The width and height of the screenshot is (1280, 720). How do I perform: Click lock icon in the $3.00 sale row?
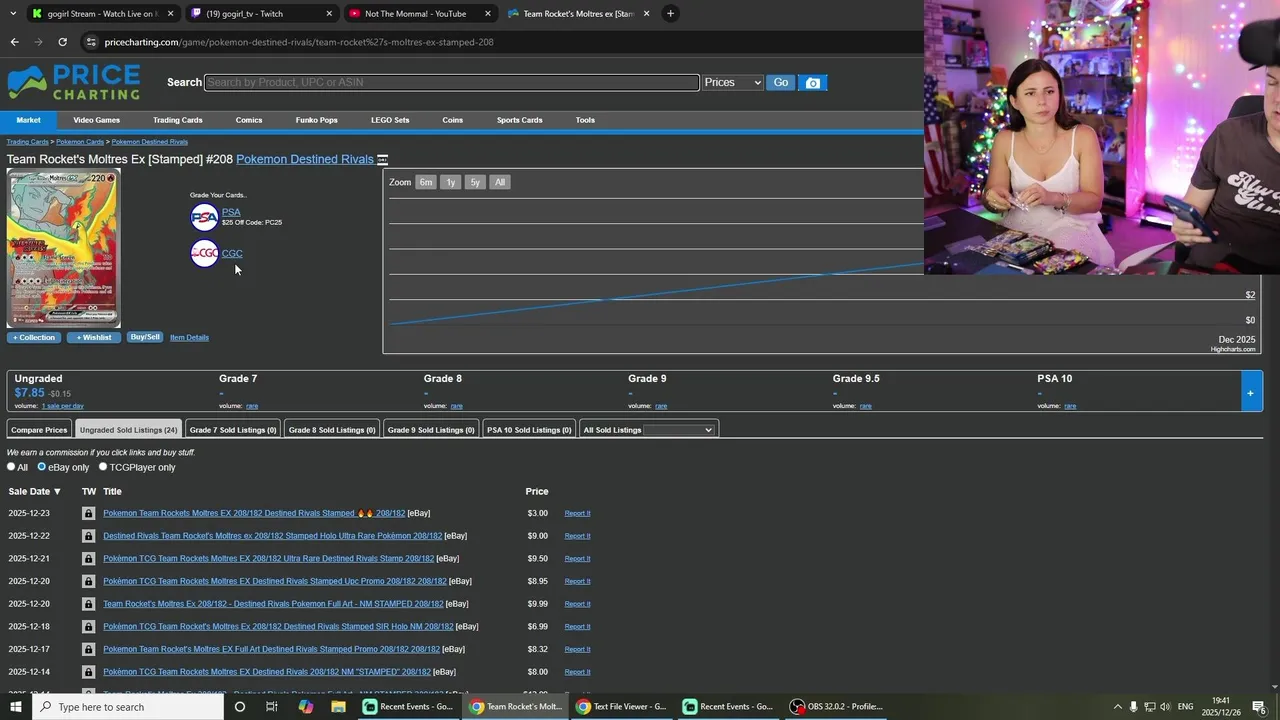point(88,513)
